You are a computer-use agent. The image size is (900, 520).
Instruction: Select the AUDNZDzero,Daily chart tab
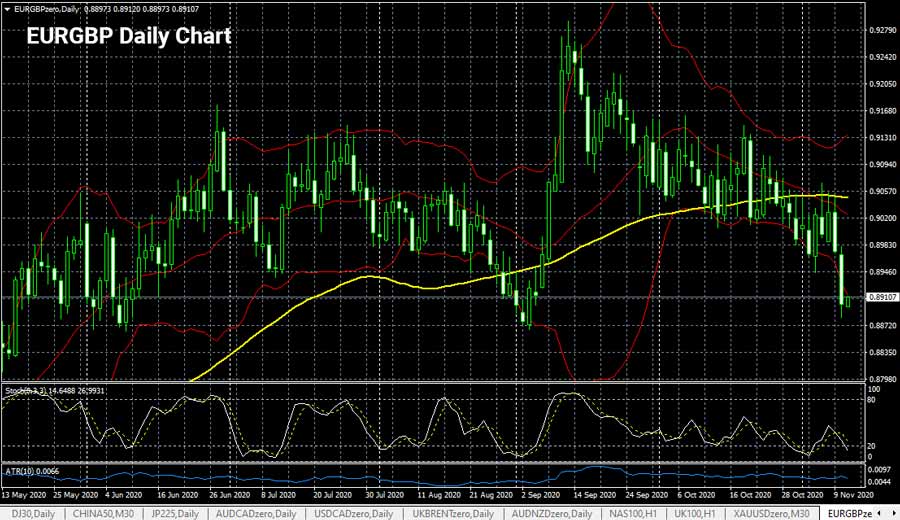[552, 514]
